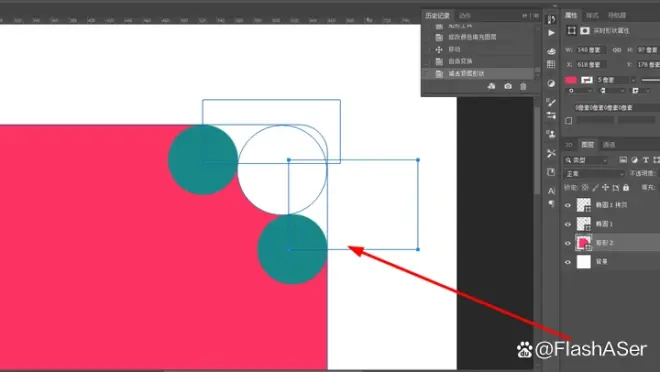Open the Adjustments circle icon in collapsed dock
The image size is (660, 372).
[x=551, y=83]
